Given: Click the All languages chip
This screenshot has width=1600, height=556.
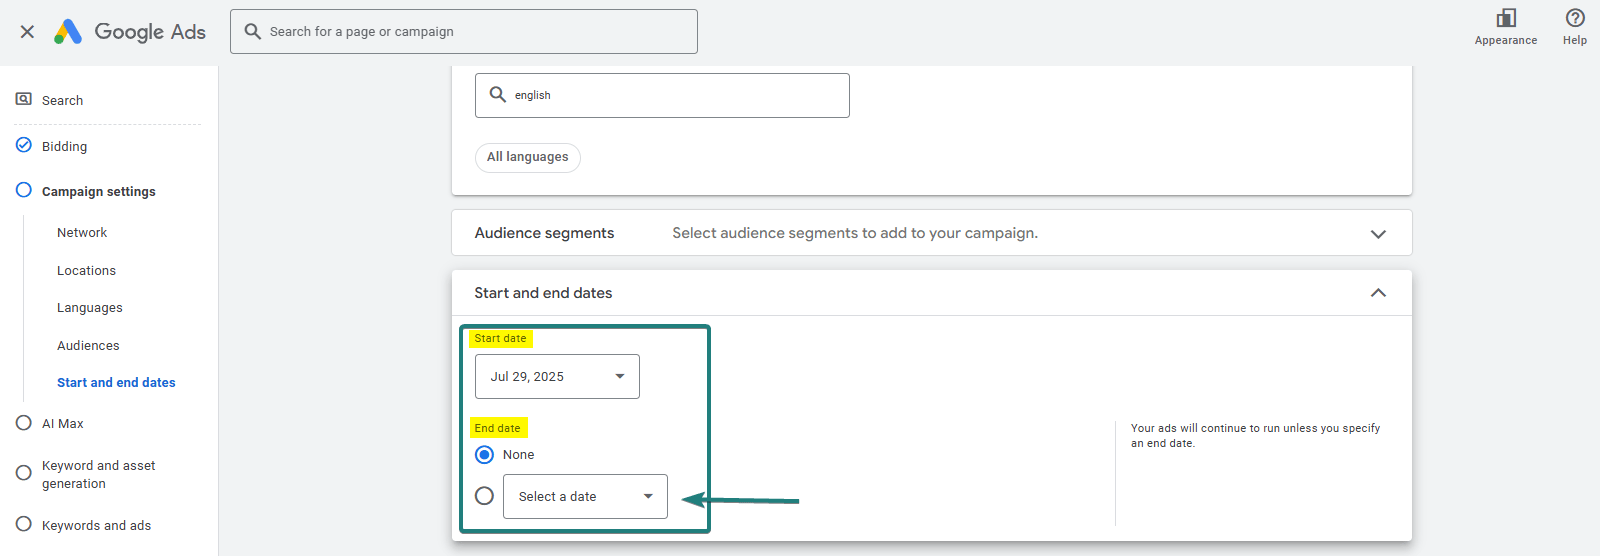Looking at the screenshot, I should 527,157.
